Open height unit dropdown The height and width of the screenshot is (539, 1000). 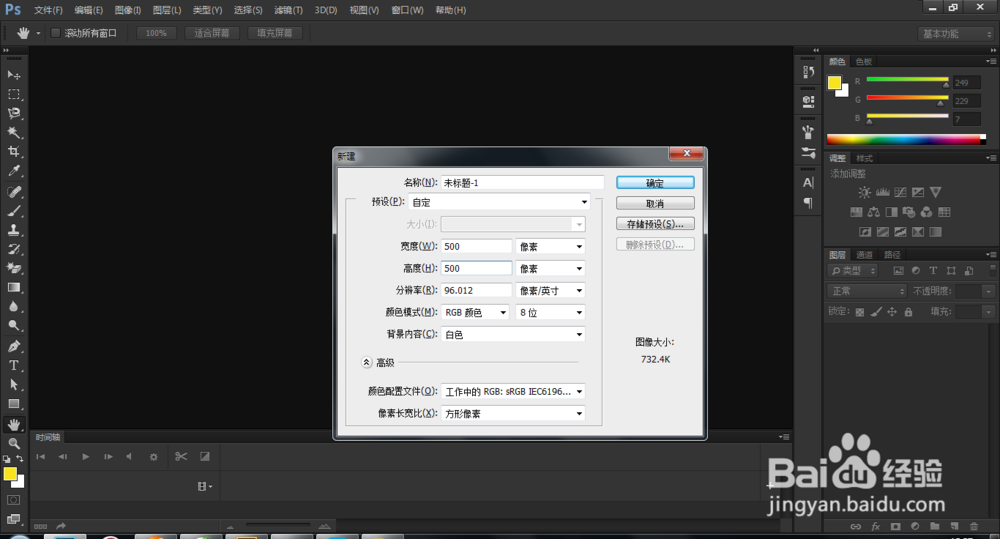550,269
